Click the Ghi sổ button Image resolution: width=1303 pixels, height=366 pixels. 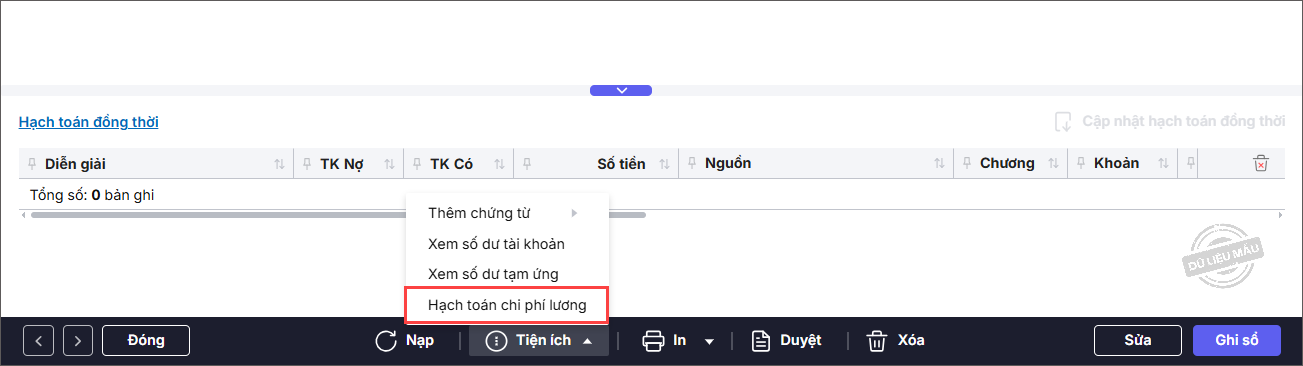pos(1237,341)
